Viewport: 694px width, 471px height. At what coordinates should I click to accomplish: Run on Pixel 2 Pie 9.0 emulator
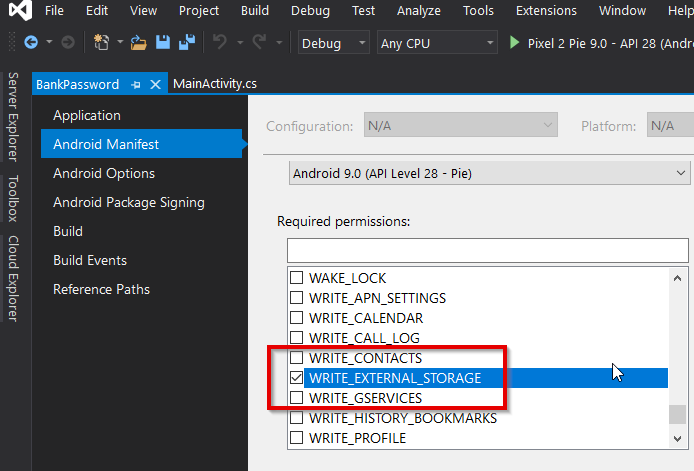(602, 43)
